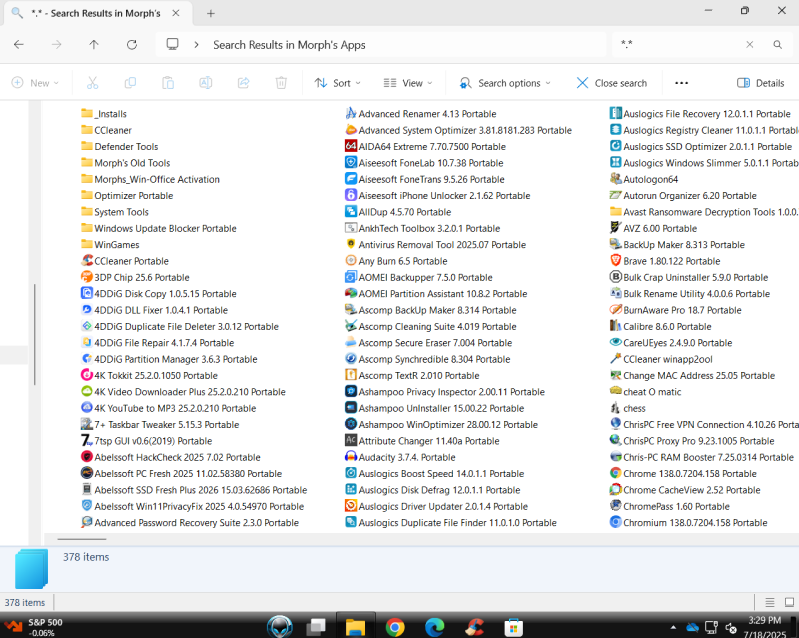Select BurnAware Pro 18.7 Portable

pyautogui.click(x=676, y=310)
